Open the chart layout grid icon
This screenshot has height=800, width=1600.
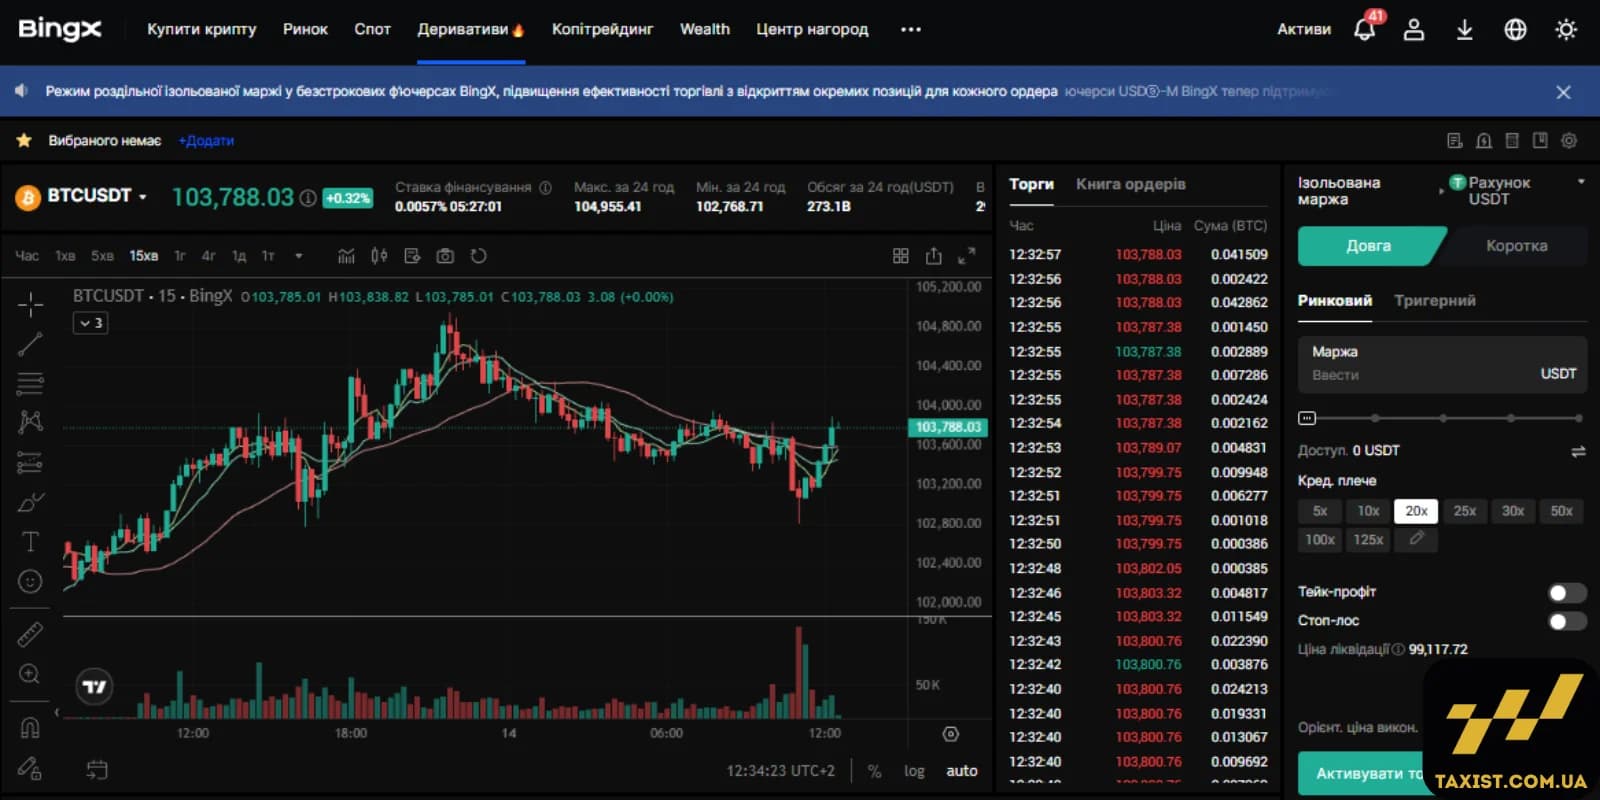click(x=901, y=256)
